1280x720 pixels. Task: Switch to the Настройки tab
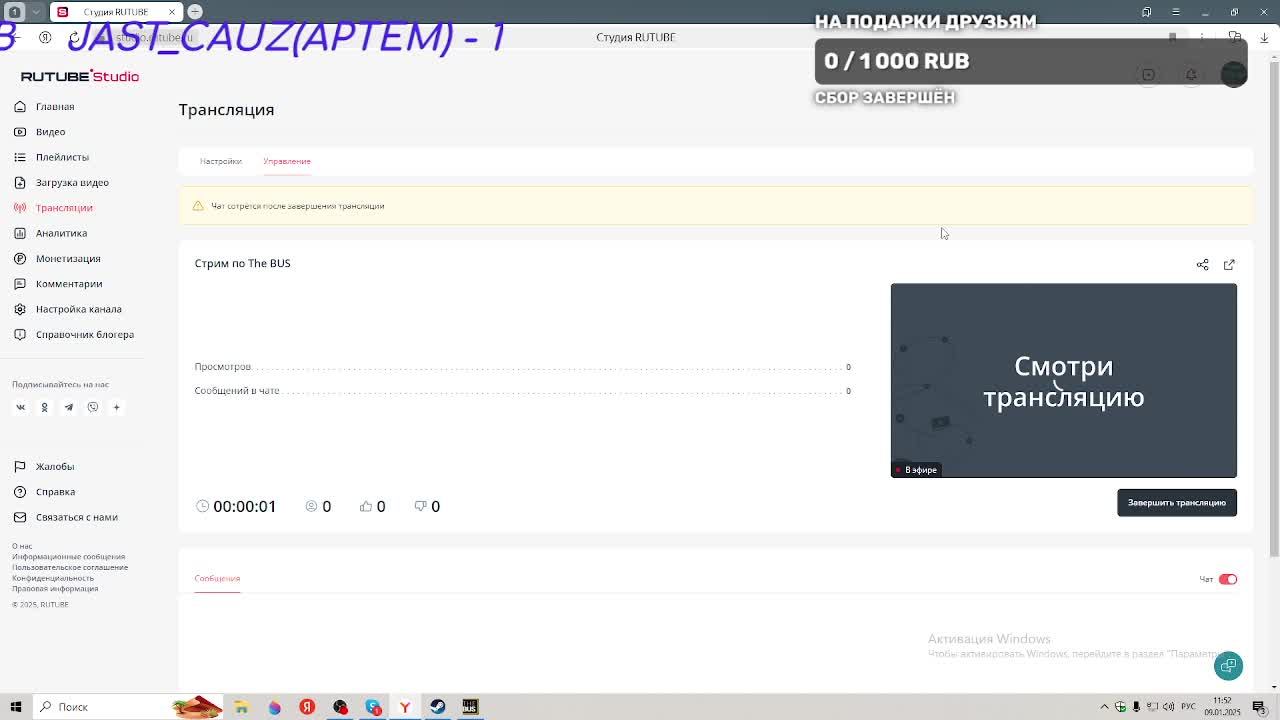(x=220, y=161)
